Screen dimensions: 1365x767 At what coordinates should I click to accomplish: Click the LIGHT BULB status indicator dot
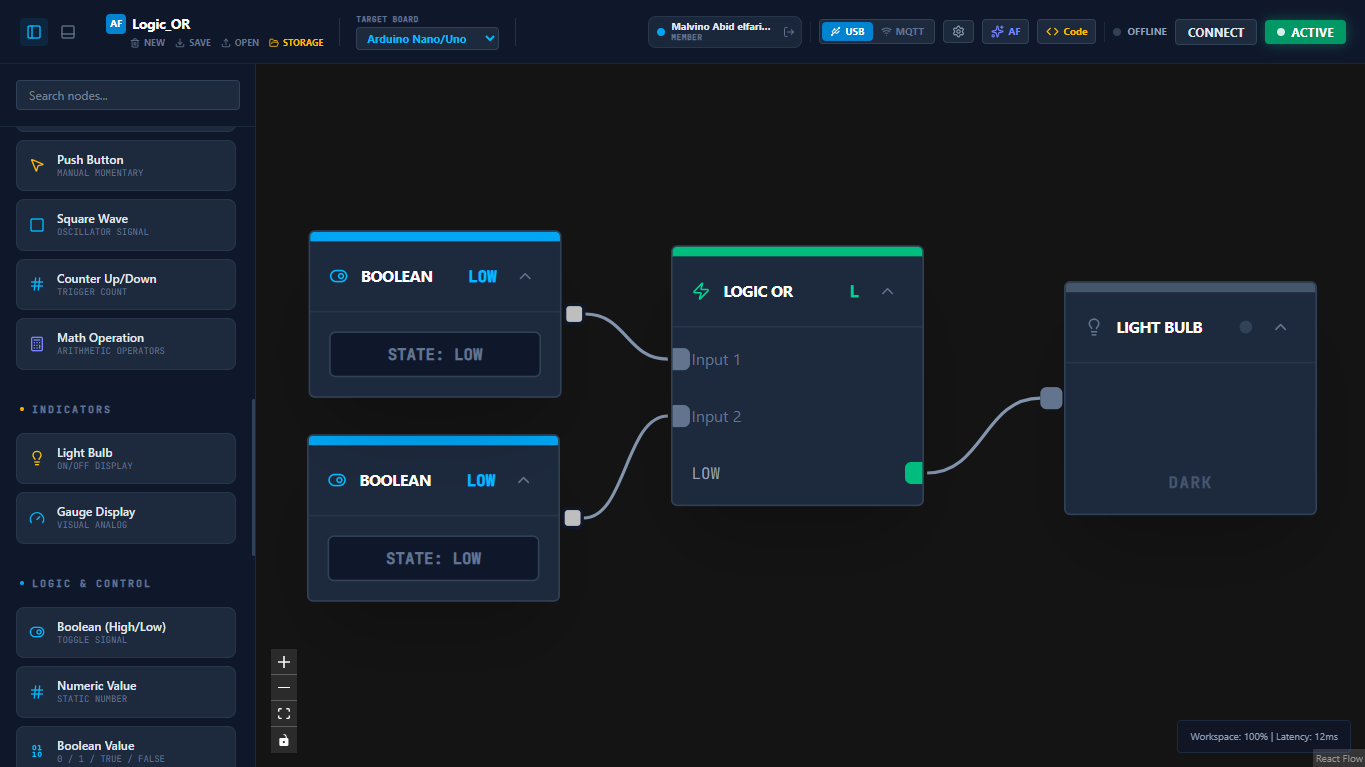pos(1245,327)
